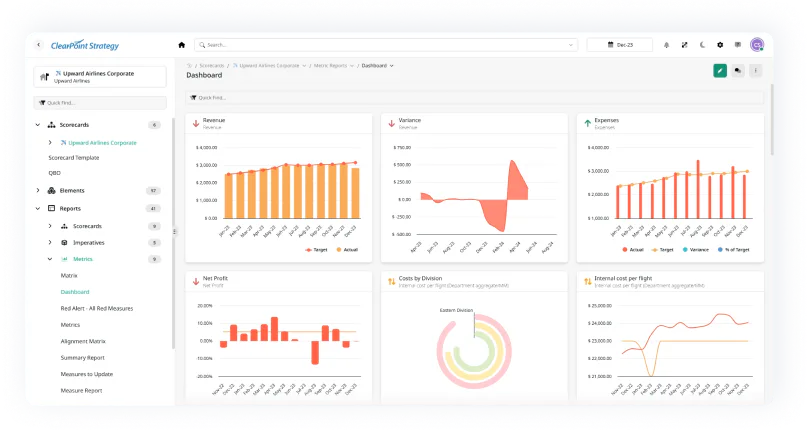This screenshot has width=809, height=431.
Task: Open the Summary Report
Action: tap(83, 358)
